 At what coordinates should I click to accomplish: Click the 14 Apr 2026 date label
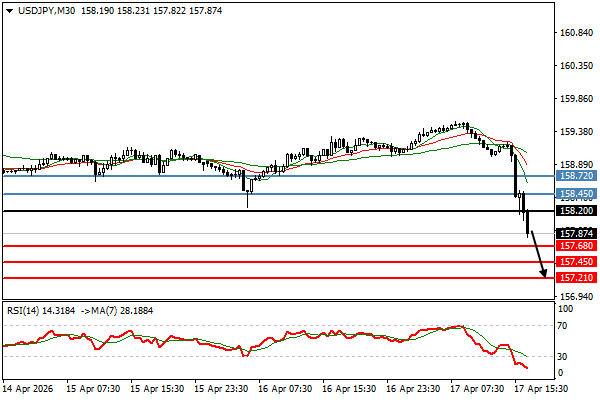(27, 388)
